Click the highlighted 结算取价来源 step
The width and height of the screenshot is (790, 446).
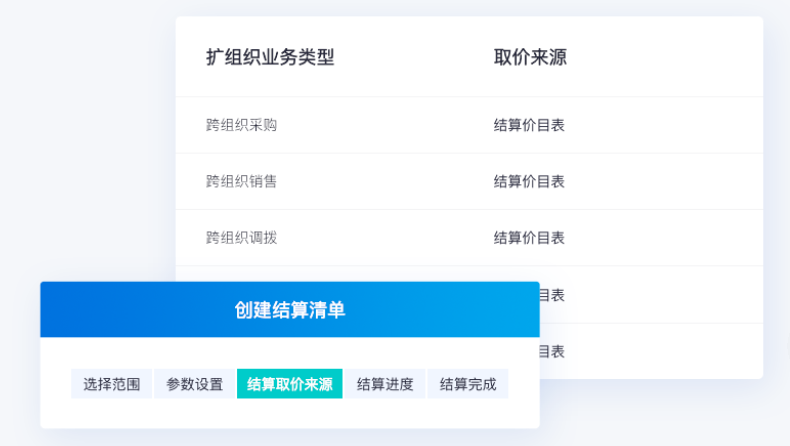290,384
